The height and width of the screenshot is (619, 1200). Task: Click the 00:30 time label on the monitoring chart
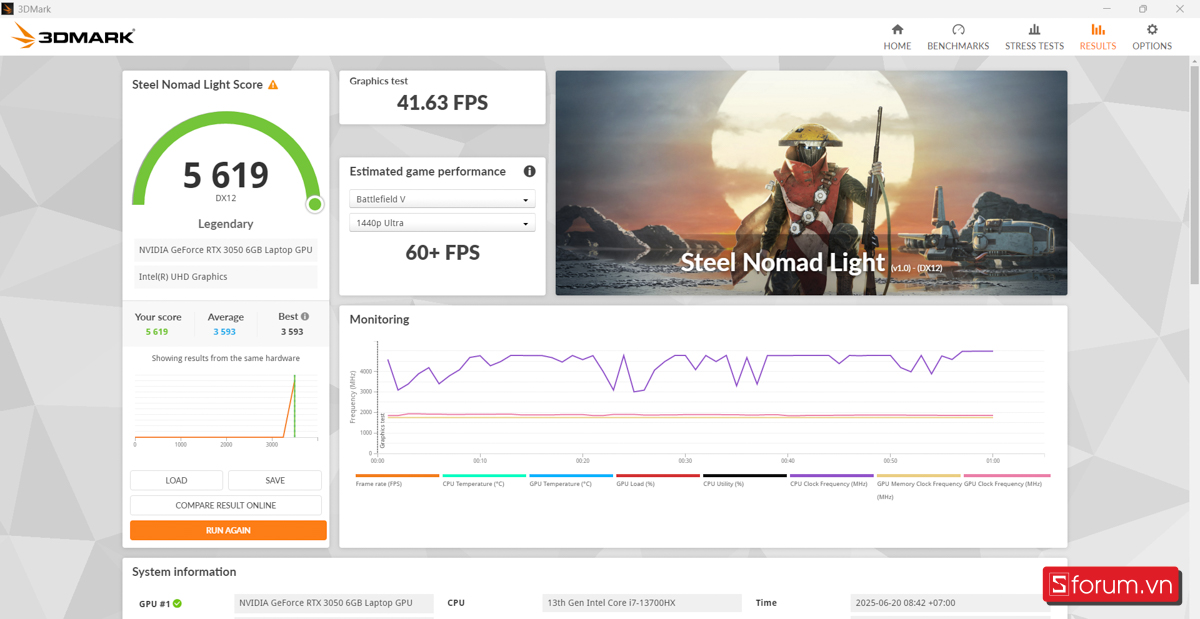pos(685,461)
